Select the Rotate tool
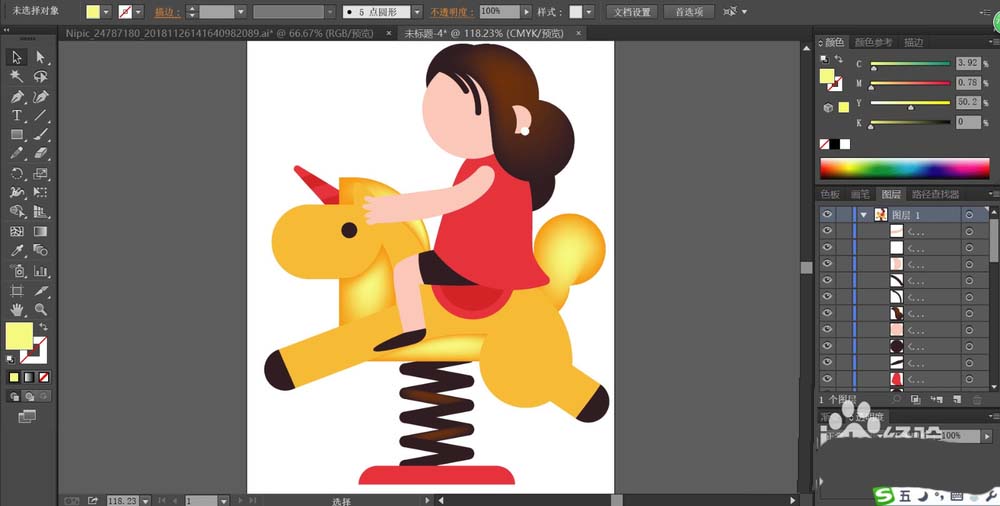 [x=17, y=174]
